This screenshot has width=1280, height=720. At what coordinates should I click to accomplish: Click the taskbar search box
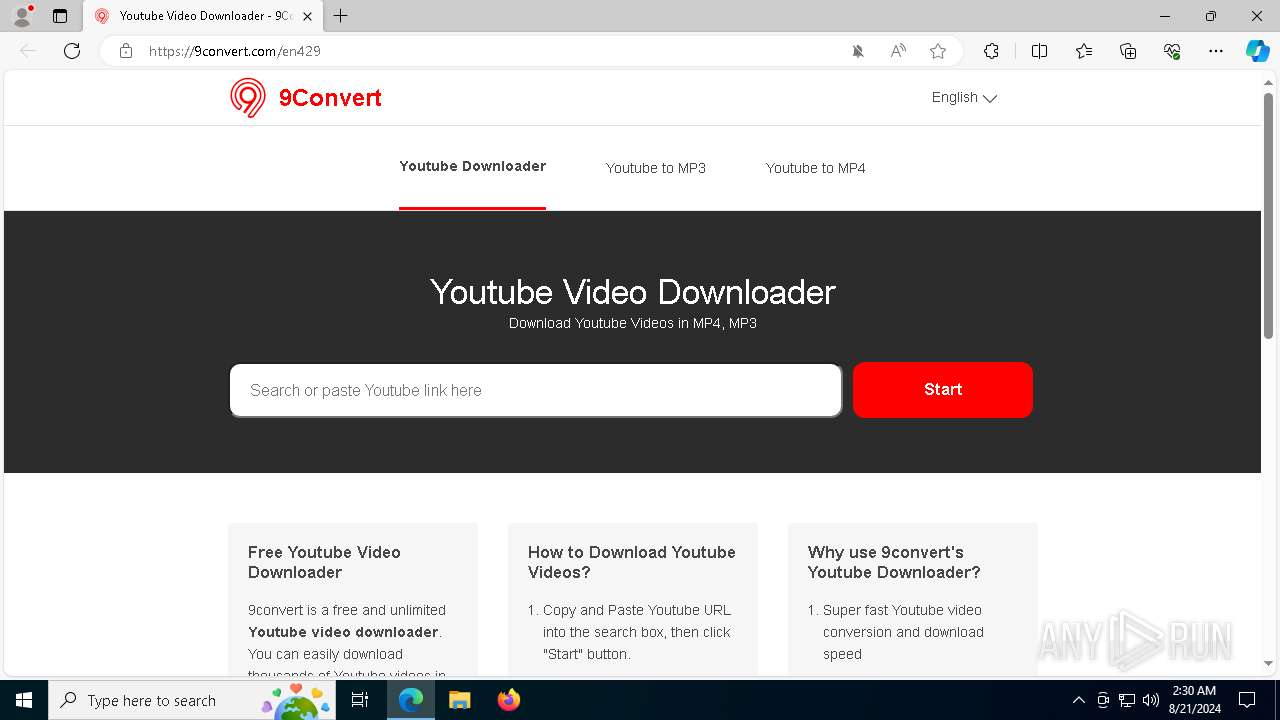(192, 700)
